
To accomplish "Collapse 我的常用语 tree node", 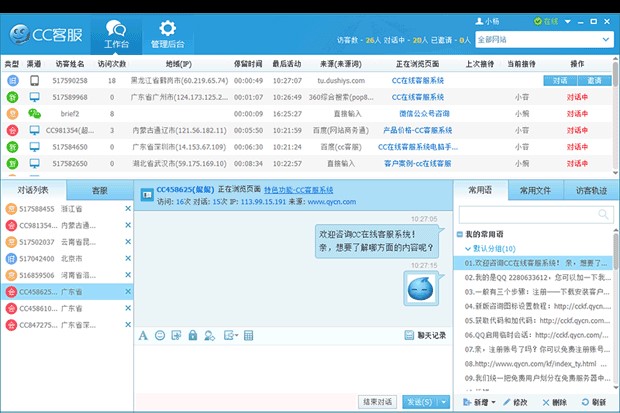I will click(x=461, y=234).
